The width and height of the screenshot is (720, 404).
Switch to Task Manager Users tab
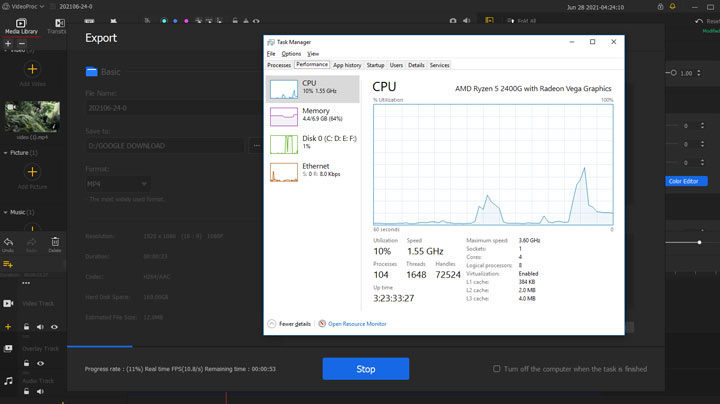click(x=396, y=65)
